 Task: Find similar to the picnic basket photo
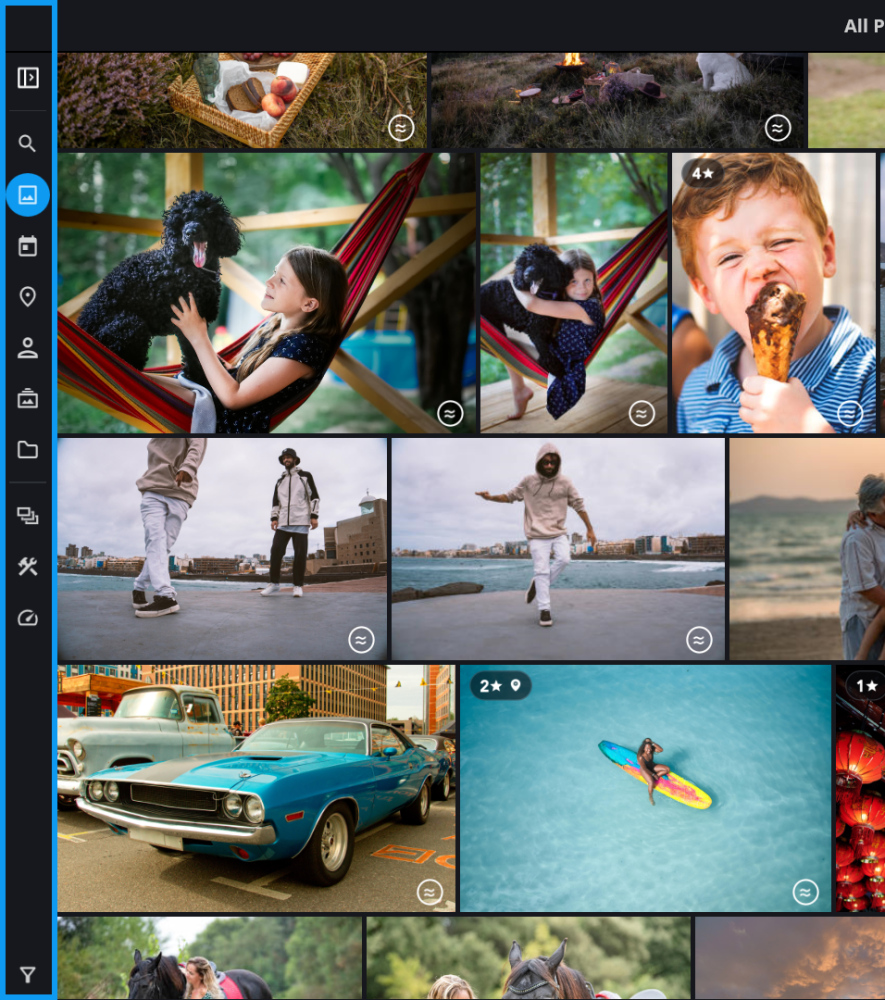click(x=401, y=128)
